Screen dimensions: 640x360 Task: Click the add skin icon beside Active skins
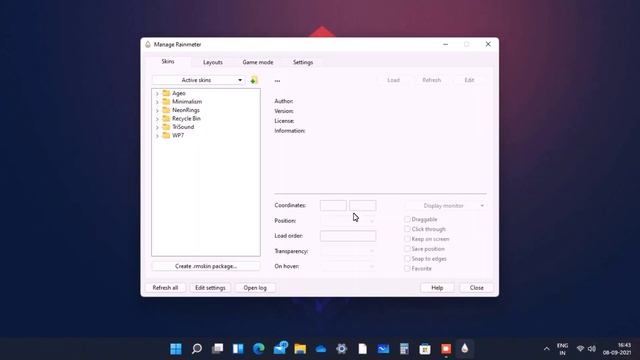tap(253, 80)
